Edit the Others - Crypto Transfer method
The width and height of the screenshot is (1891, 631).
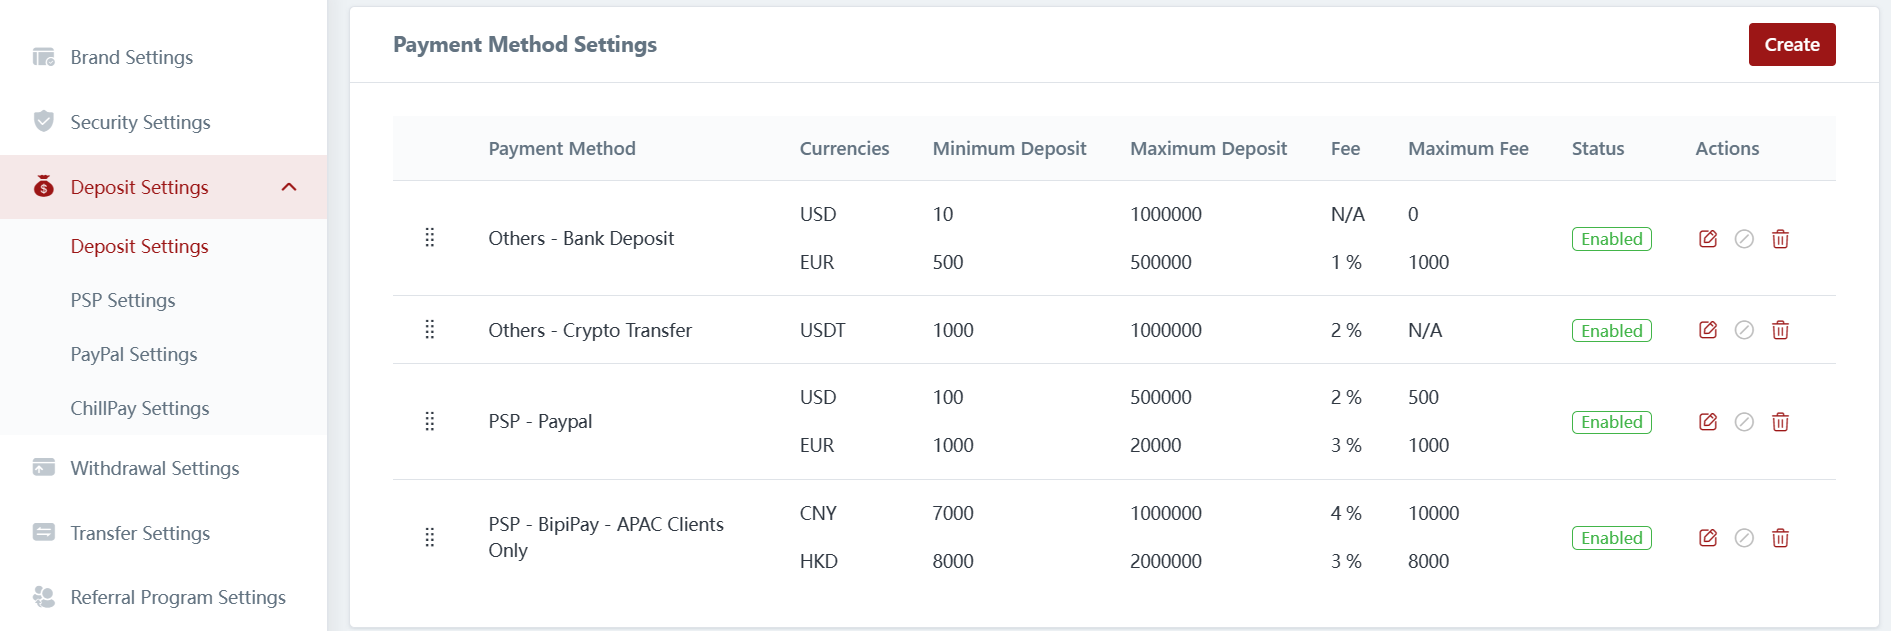tap(1707, 330)
